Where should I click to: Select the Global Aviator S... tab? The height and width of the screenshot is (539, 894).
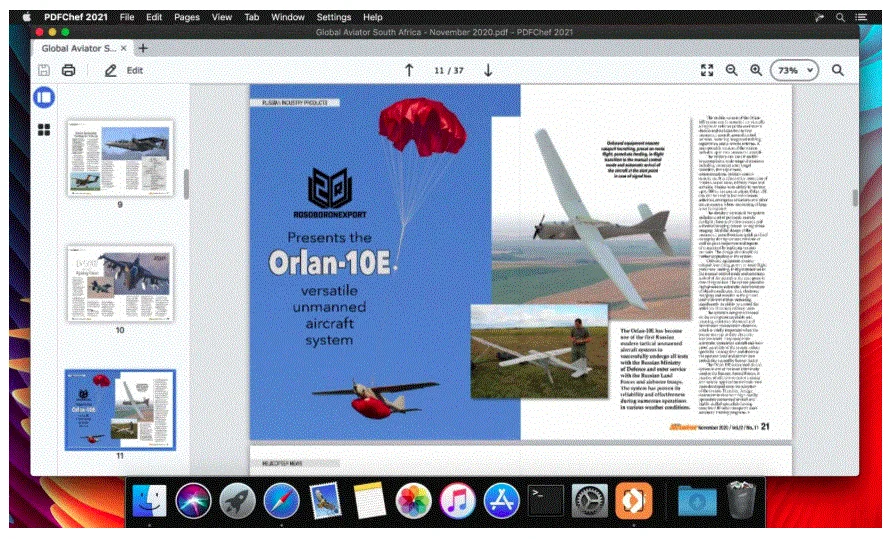tap(83, 48)
